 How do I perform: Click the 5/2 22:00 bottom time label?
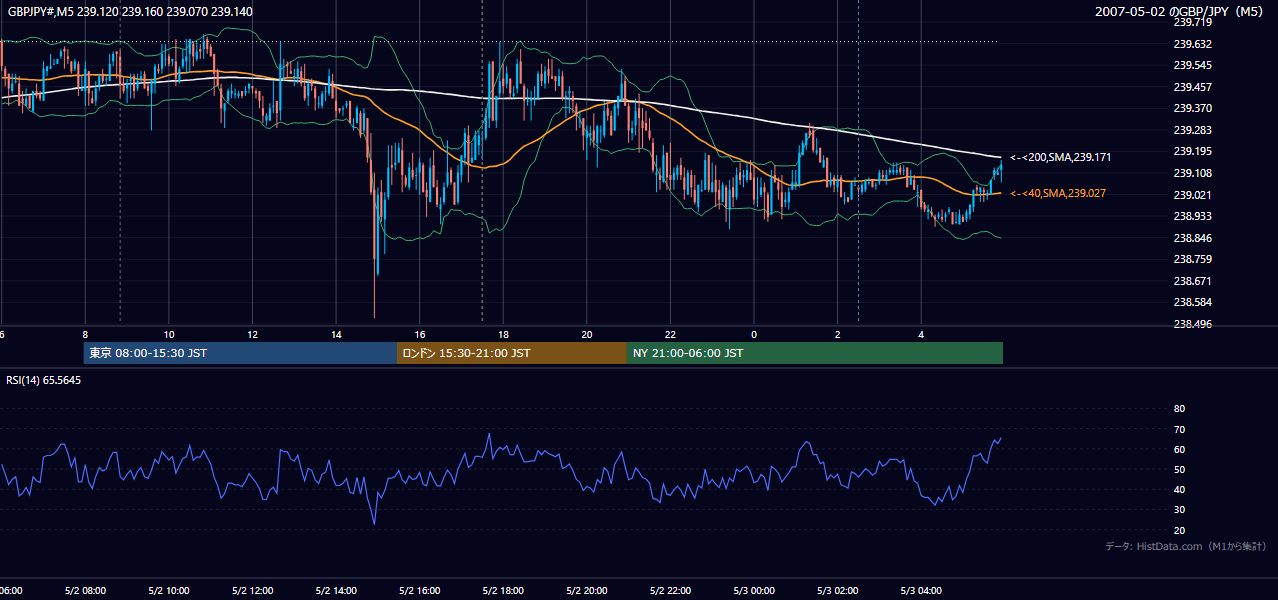(x=671, y=591)
